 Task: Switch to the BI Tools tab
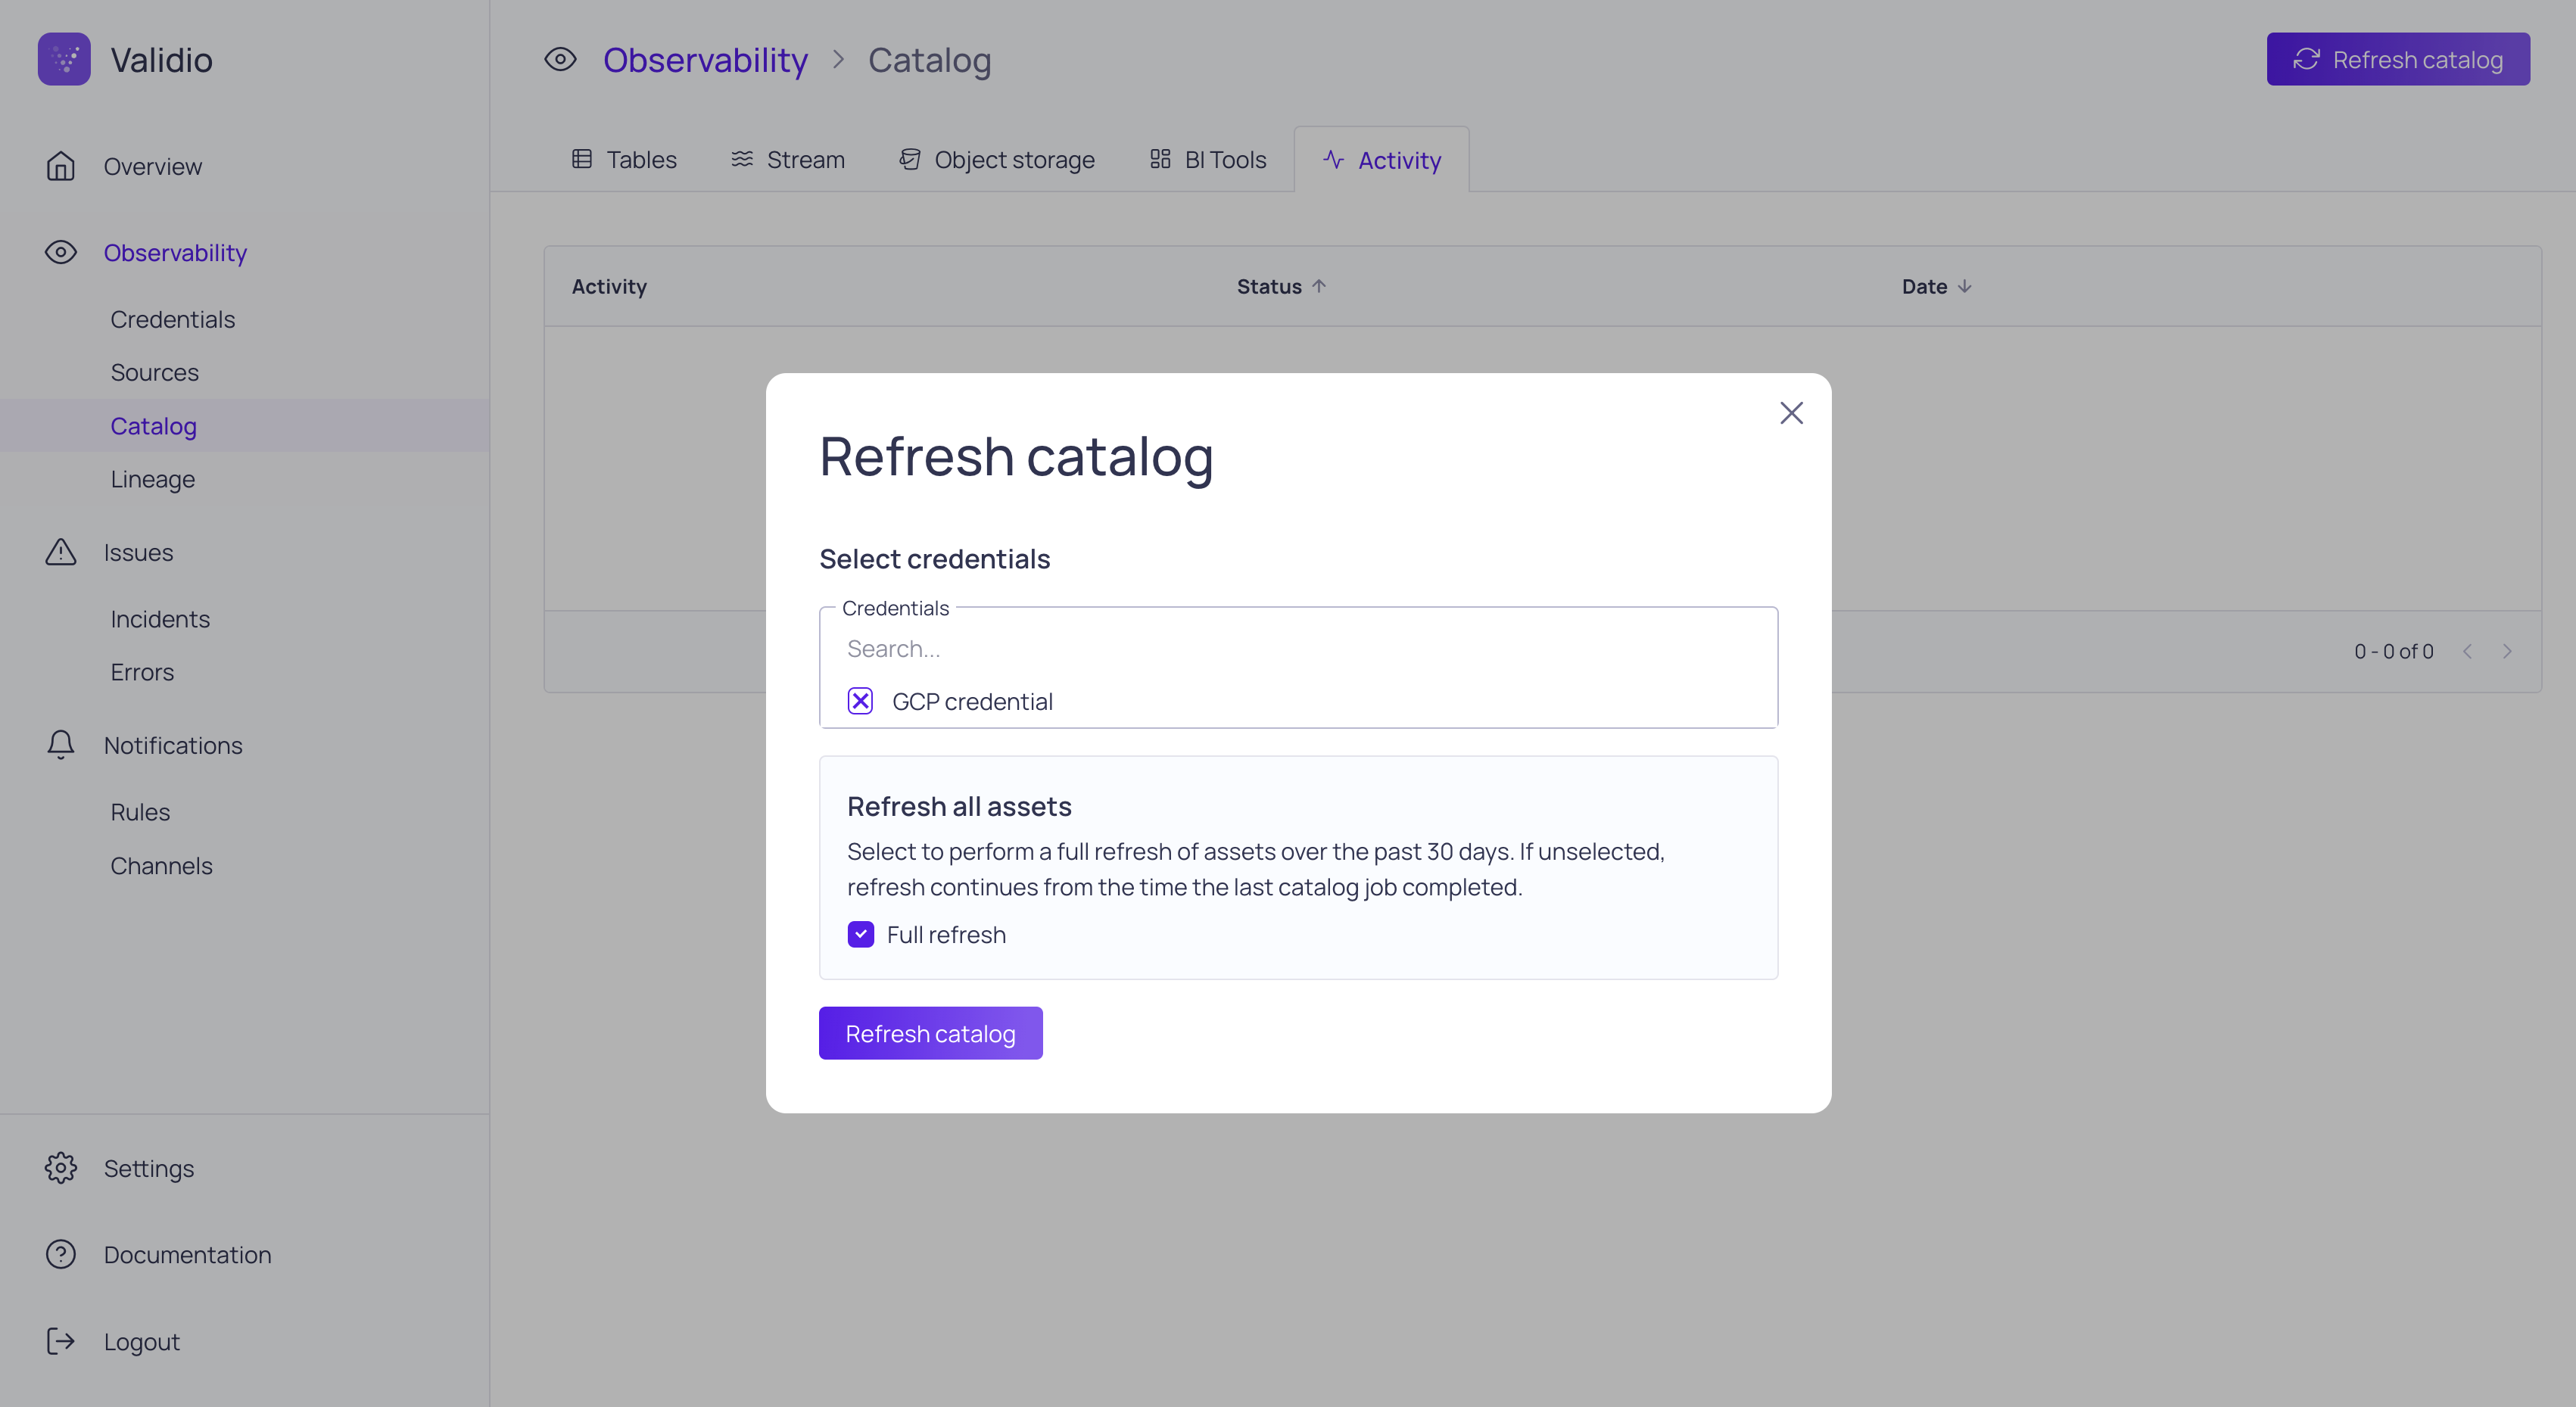1208,159
